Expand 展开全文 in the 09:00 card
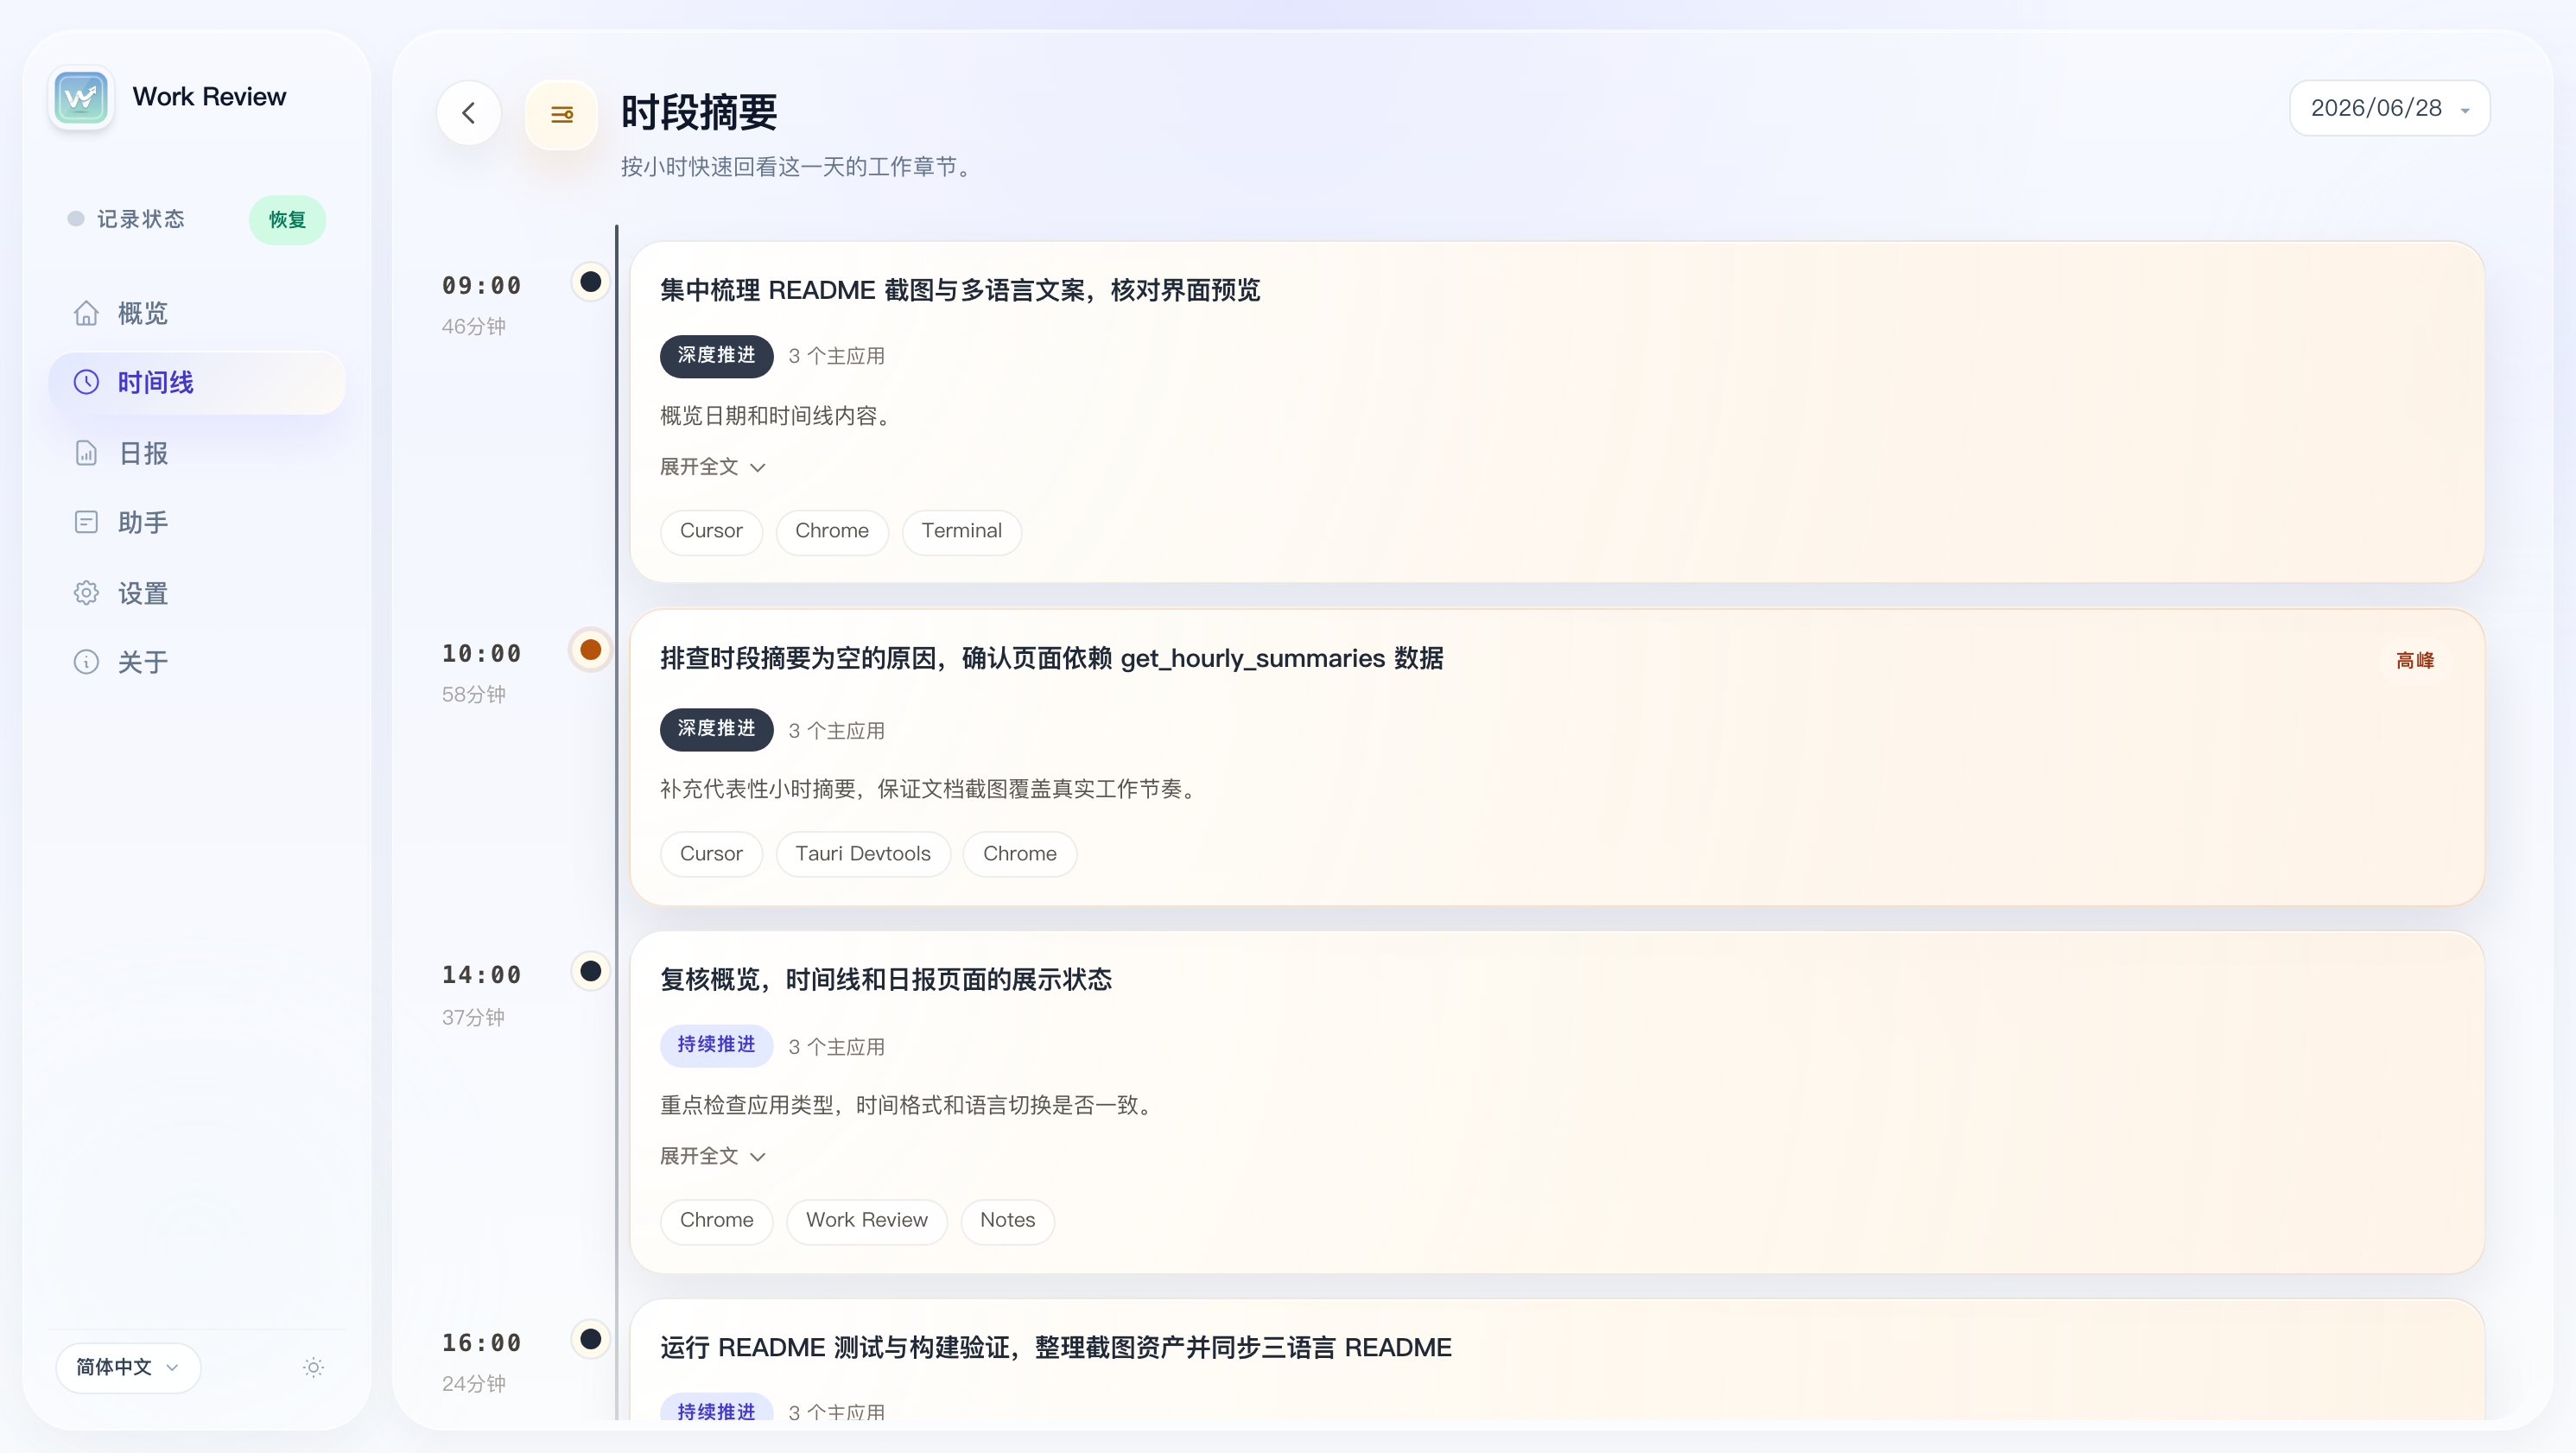This screenshot has width=2576, height=1453. click(712, 467)
